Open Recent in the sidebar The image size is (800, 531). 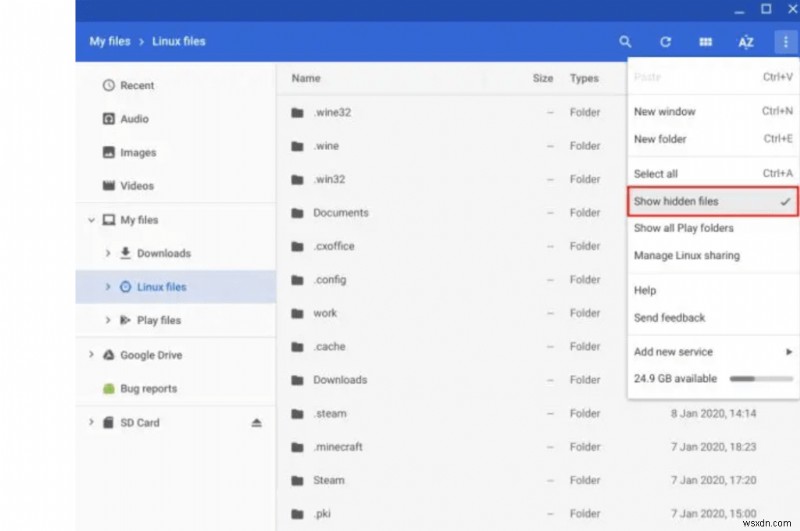tap(176, 85)
